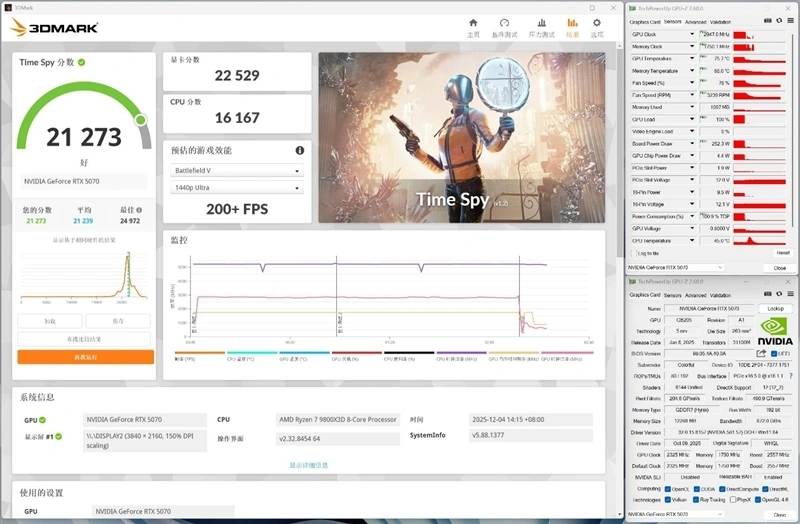Click the info icon beside estimated game performance
The height and width of the screenshot is (524, 800).
[x=299, y=150]
